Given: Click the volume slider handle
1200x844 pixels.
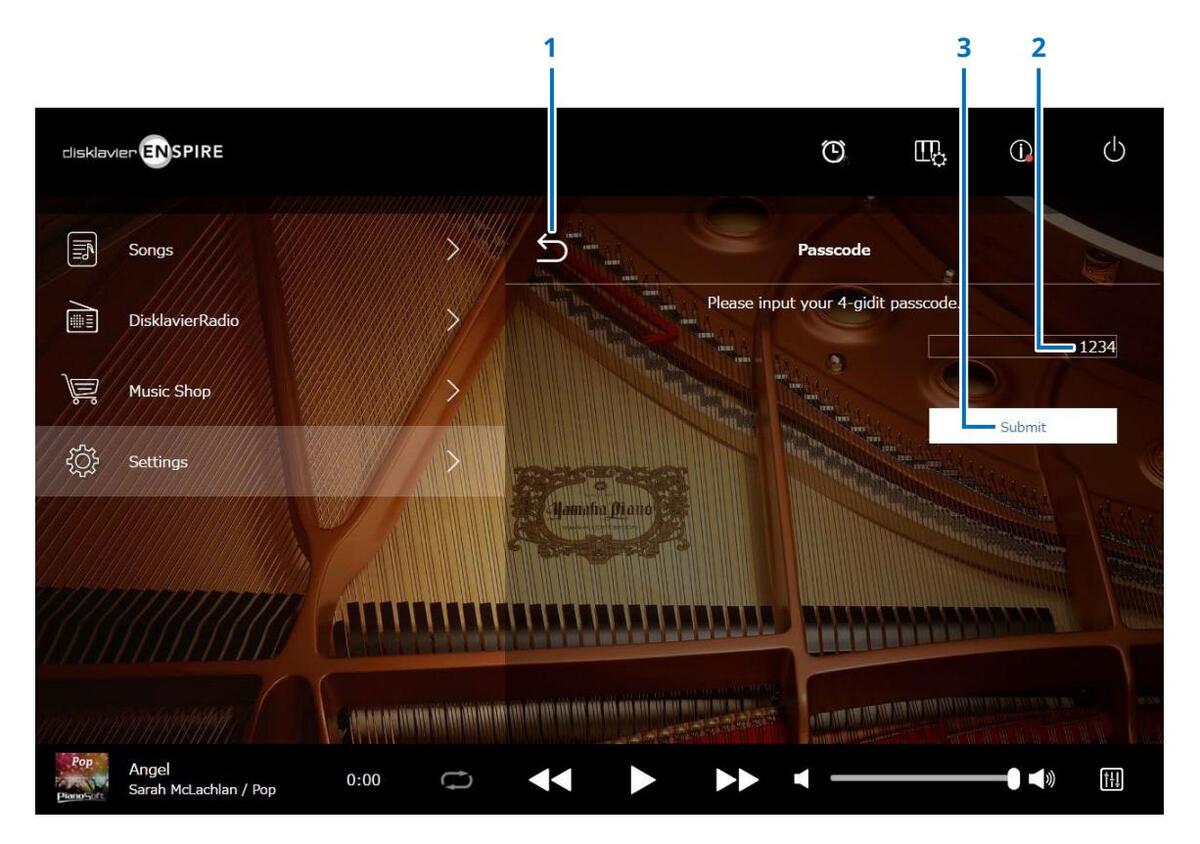Looking at the screenshot, I should [x=1013, y=780].
